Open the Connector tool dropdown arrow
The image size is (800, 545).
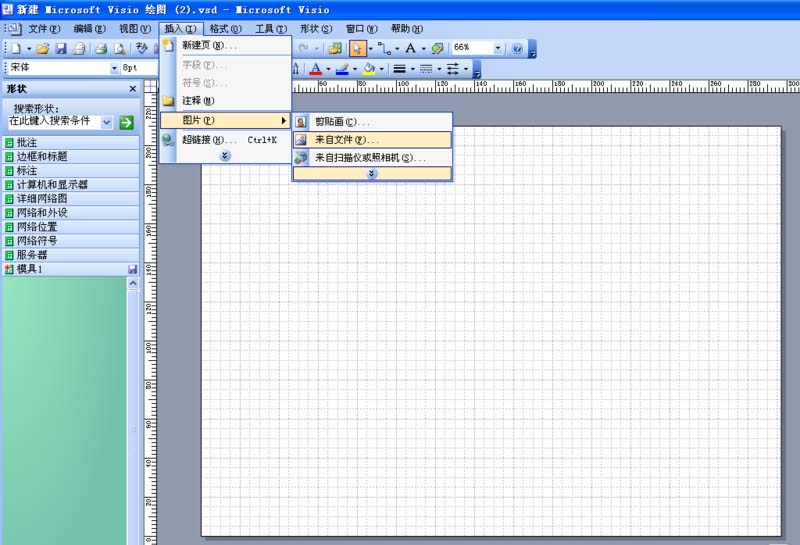397,49
